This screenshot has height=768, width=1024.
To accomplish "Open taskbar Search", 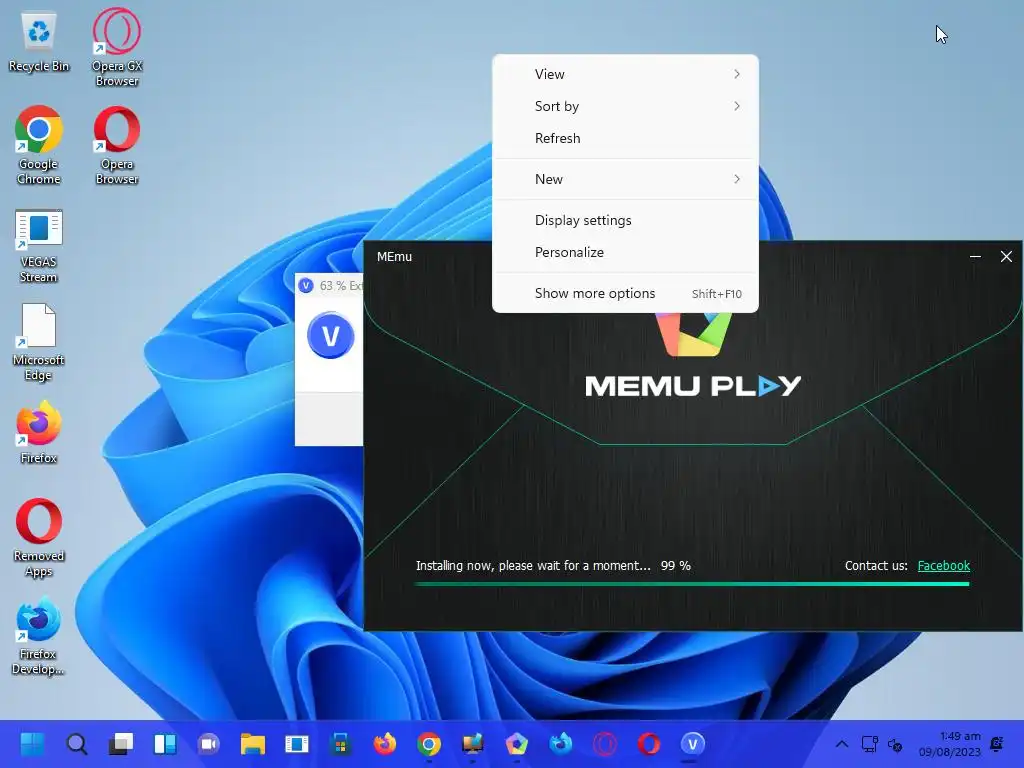I will click(76, 744).
